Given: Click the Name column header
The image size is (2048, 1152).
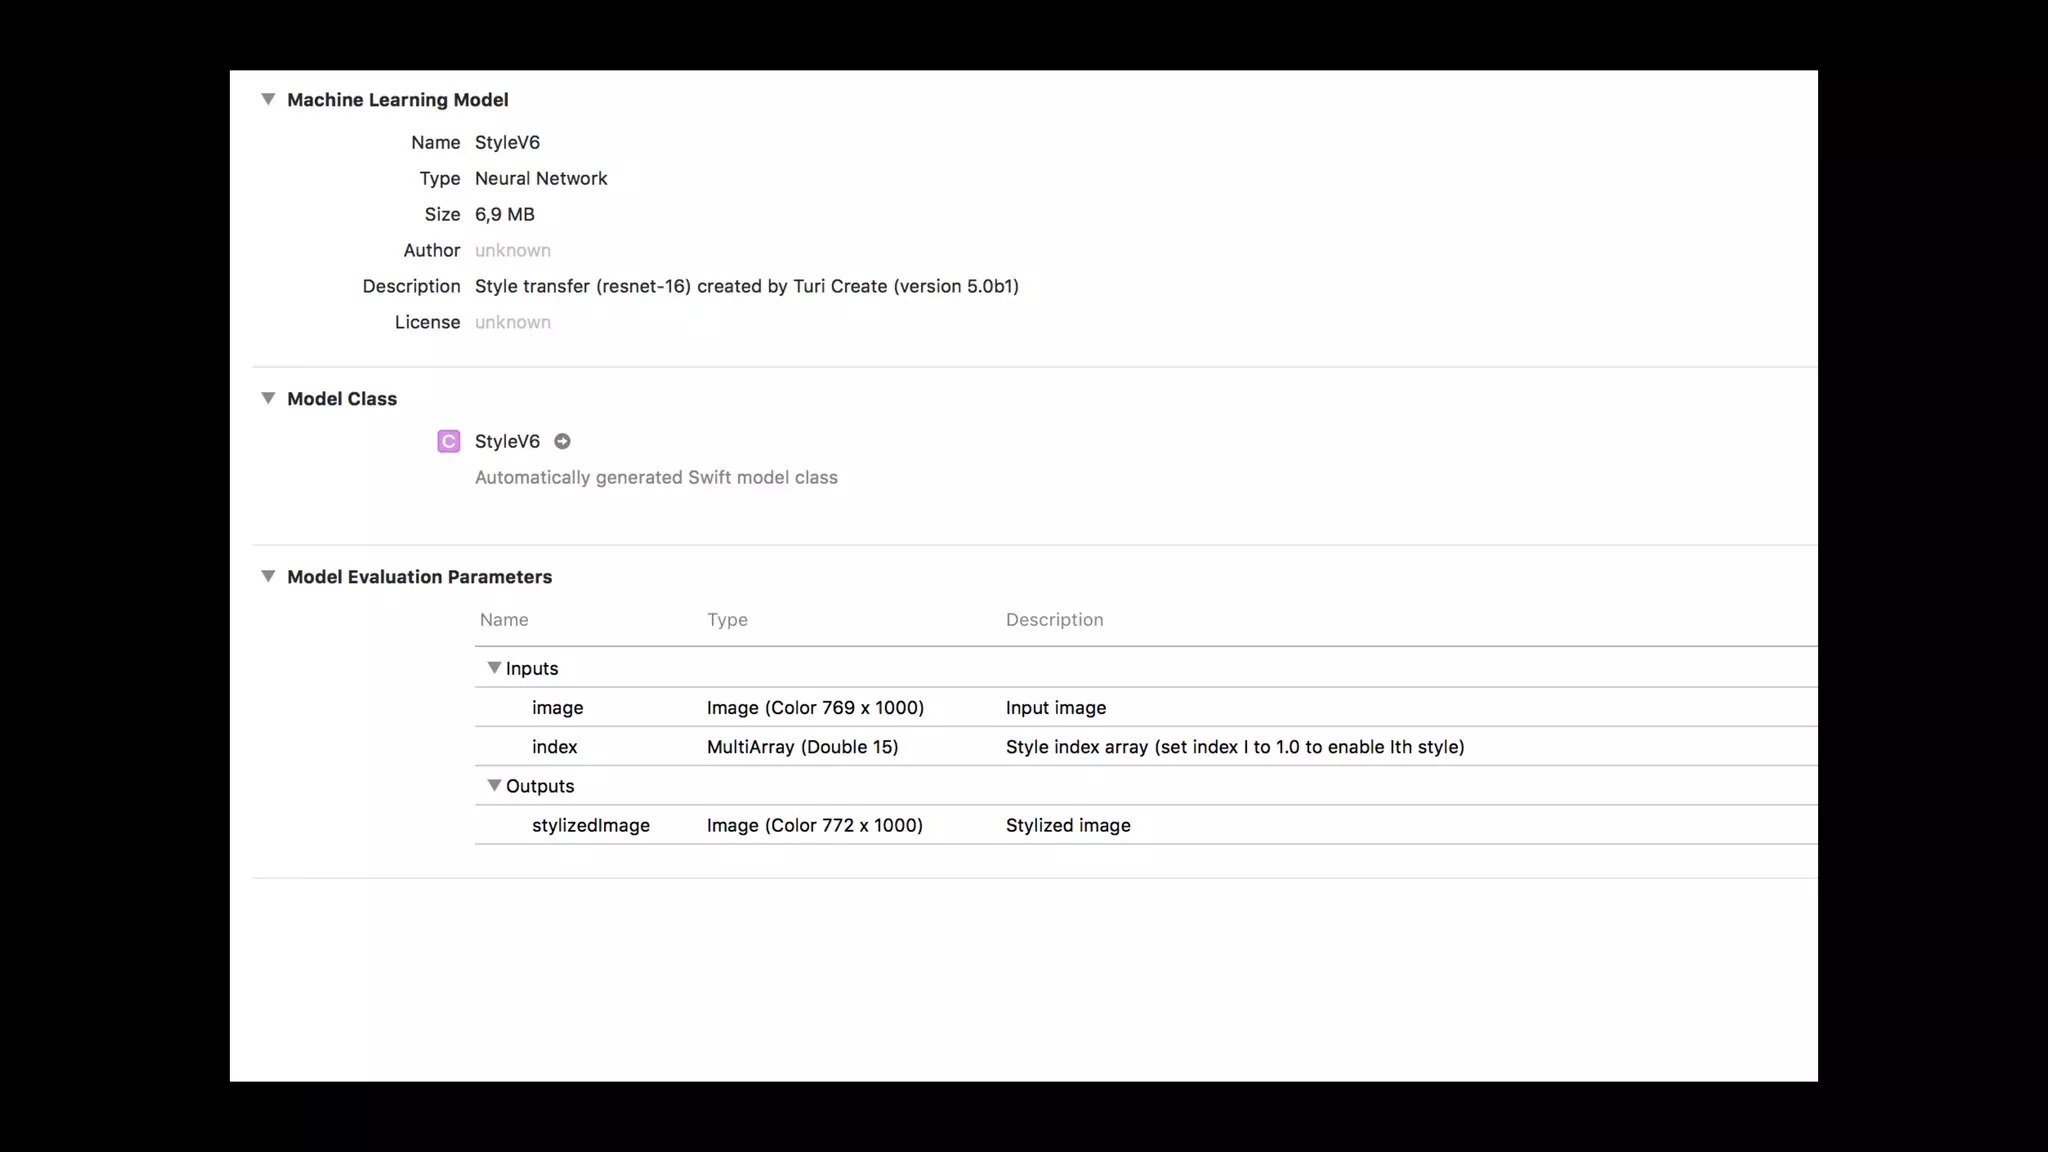Looking at the screenshot, I should click(504, 620).
